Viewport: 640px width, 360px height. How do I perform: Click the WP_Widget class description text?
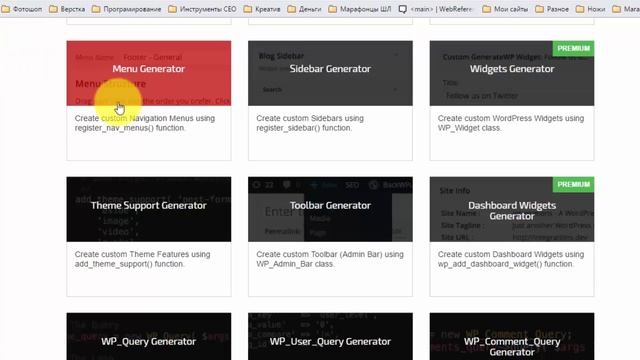click(x=511, y=123)
